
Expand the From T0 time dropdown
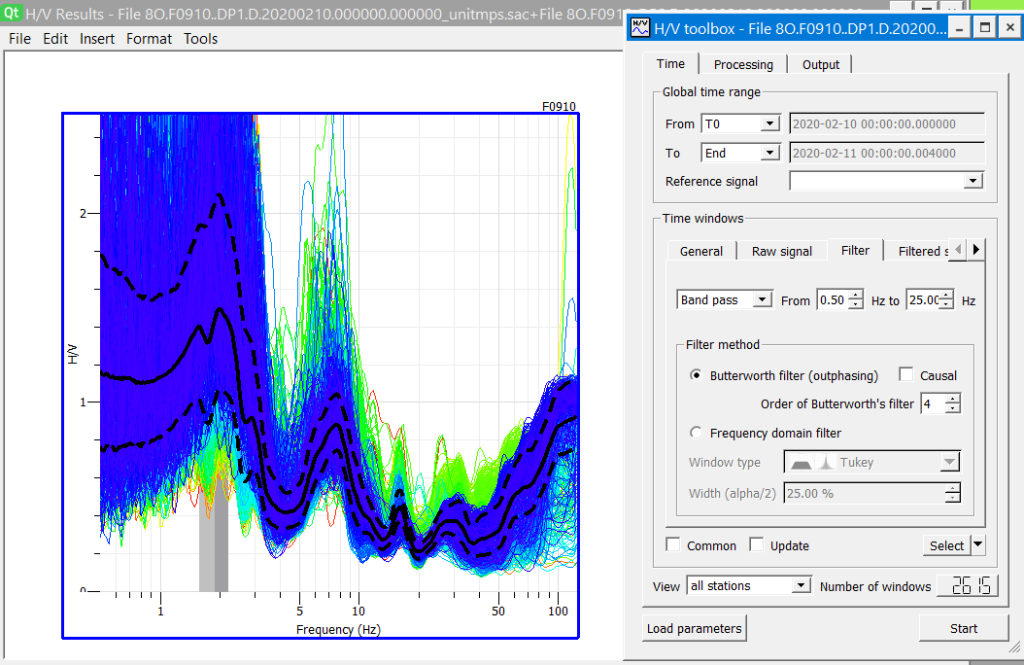(739, 124)
